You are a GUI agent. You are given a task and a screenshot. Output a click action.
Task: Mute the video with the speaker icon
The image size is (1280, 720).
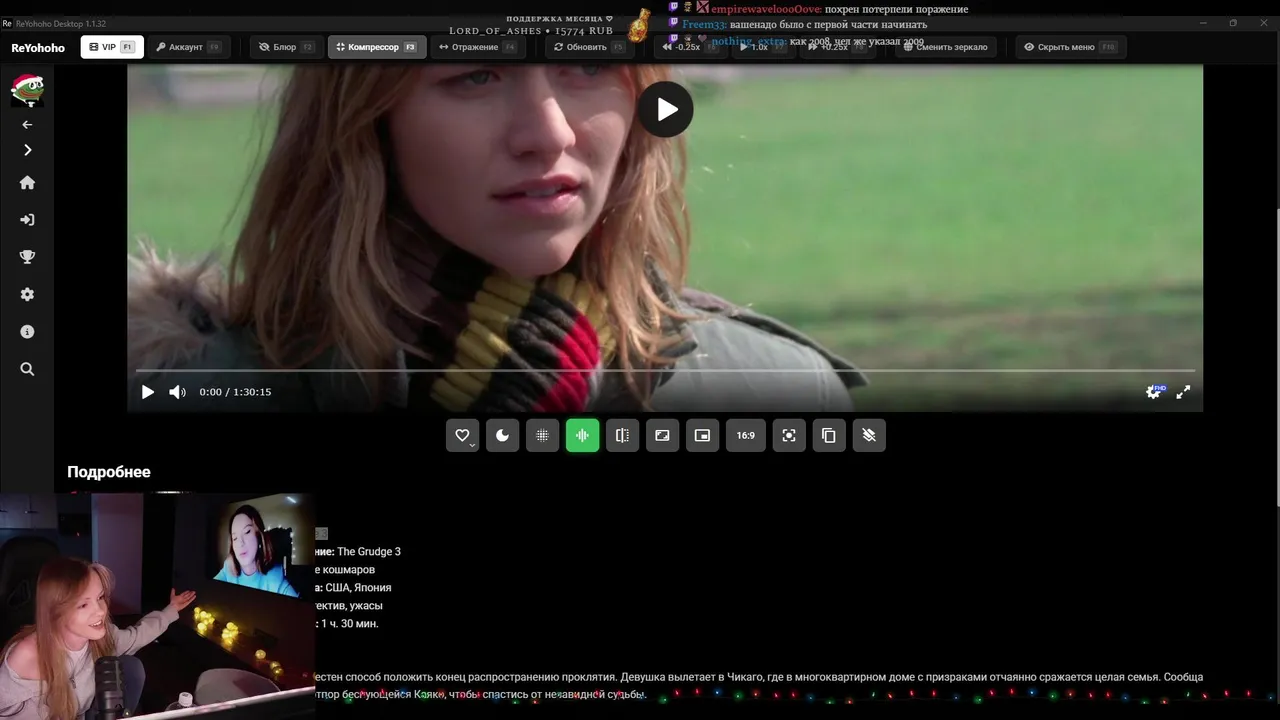coord(177,392)
